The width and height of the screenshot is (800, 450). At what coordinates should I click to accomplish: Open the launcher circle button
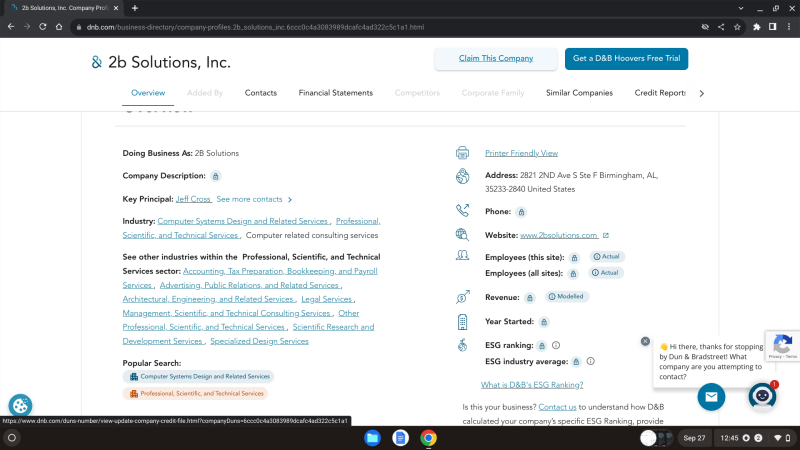pyautogui.click(x=12, y=438)
